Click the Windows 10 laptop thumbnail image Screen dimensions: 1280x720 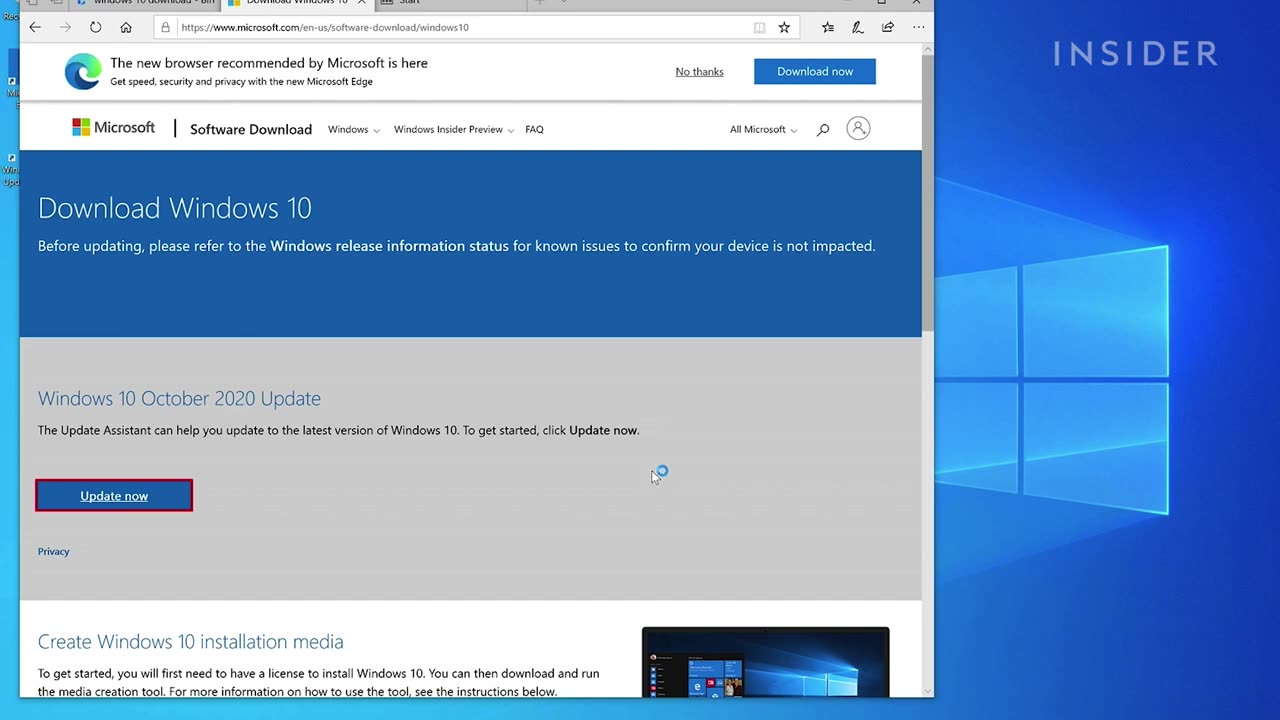pos(765,662)
